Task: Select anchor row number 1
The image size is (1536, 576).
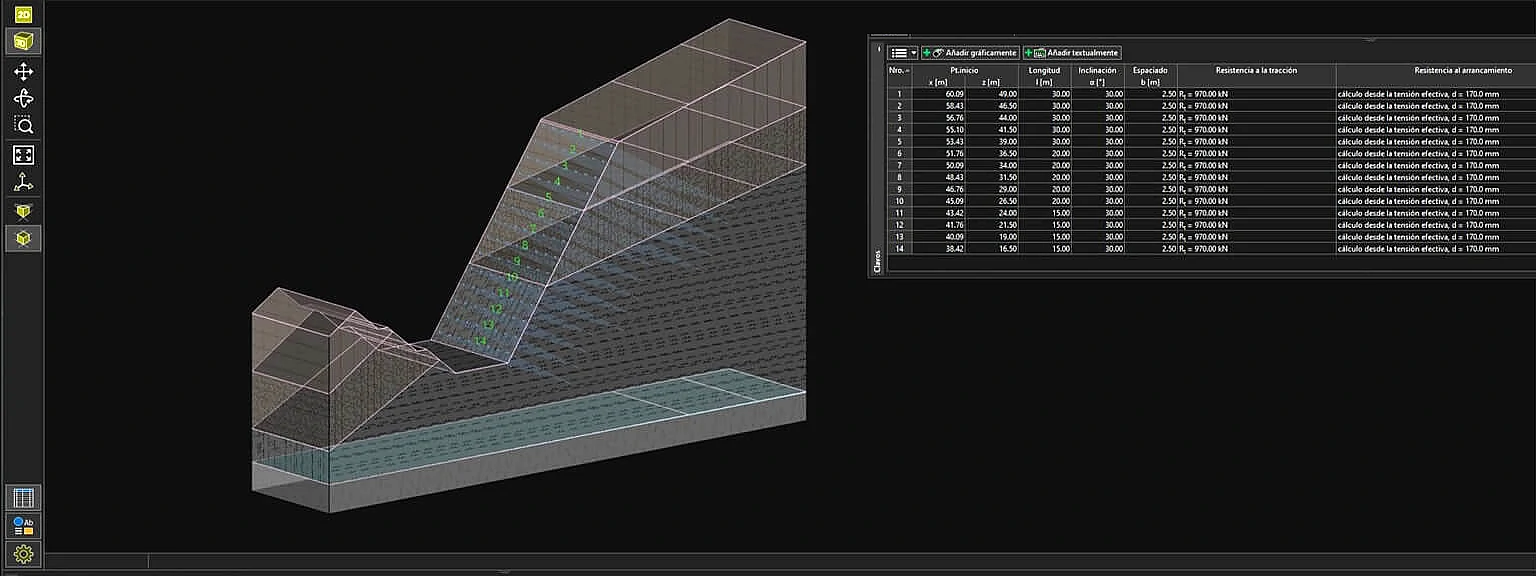Action: (x=899, y=94)
